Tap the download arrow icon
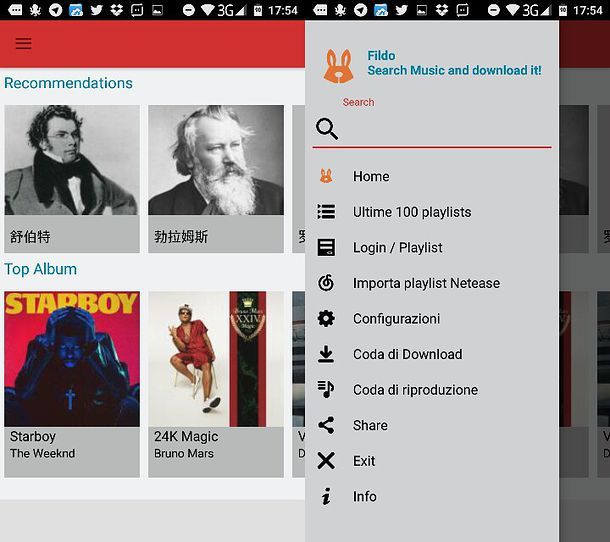Screen dimensions: 610x542 pos(326,354)
